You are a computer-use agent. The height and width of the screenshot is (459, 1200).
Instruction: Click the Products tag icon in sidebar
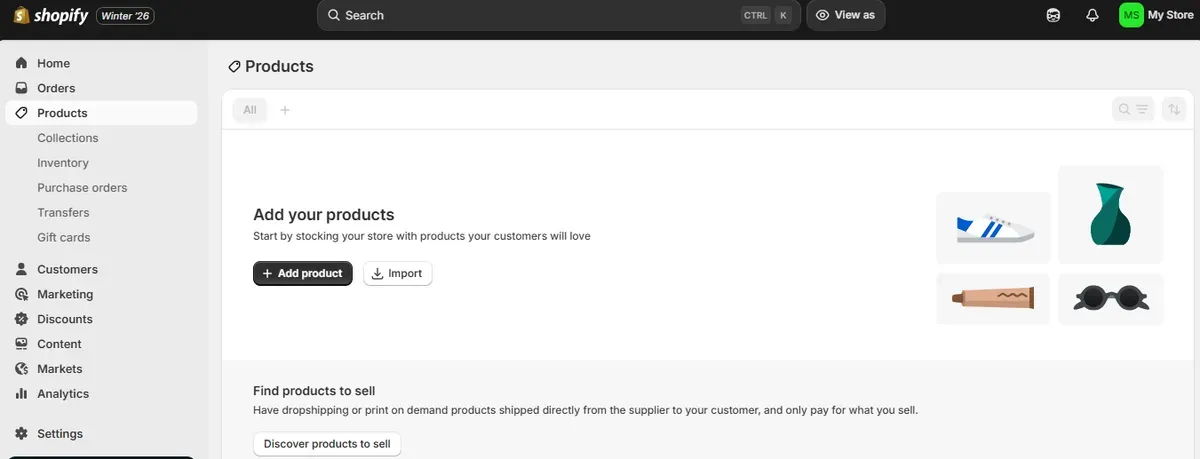[21, 113]
